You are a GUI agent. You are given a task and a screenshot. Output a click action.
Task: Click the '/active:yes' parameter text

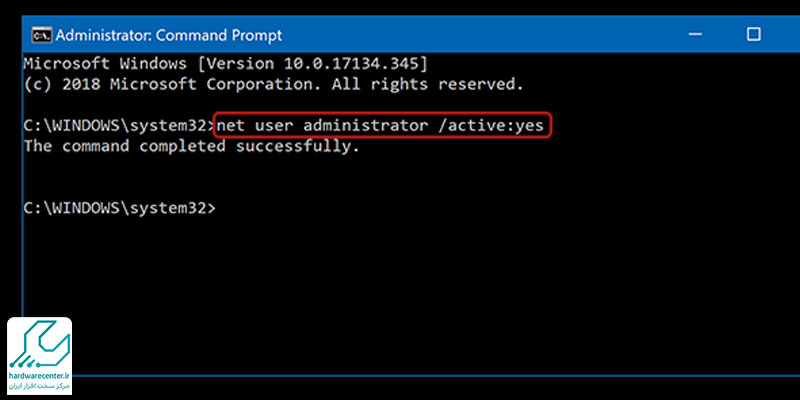(x=491, y=126)
